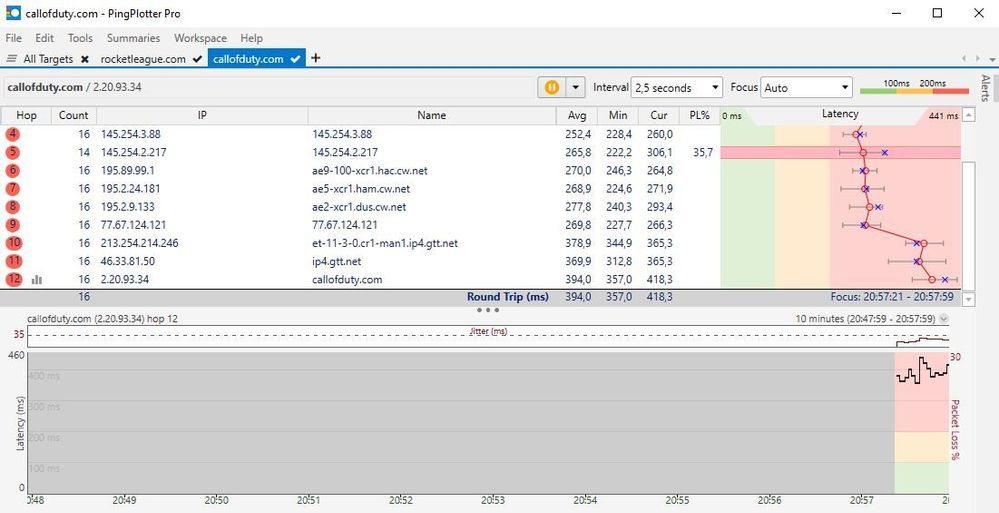The width and height of the screenshot is (999, 513).
Task: Switch to the rocketleague.com tab
Action: click(143, 59)
